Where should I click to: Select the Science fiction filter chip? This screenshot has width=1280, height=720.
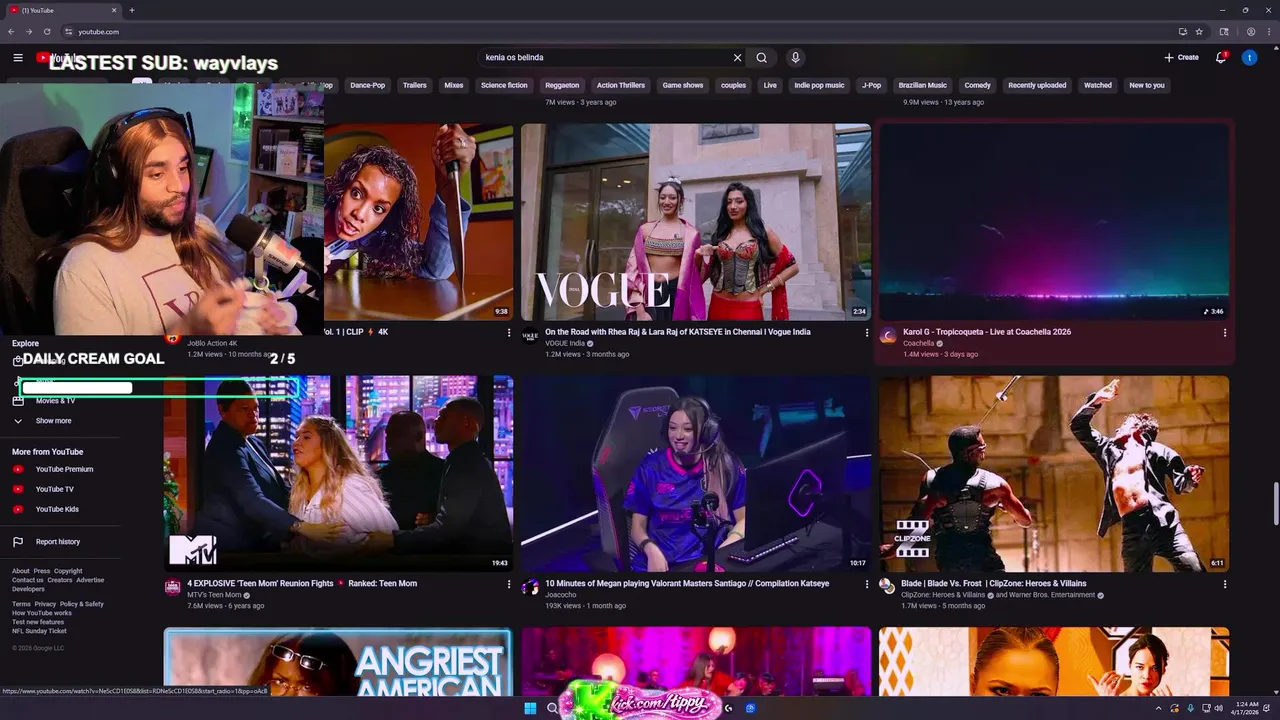504,85
